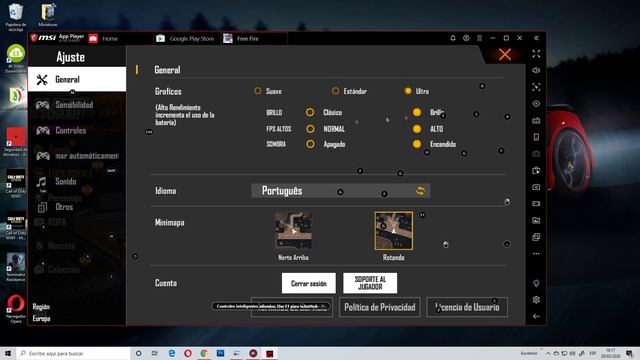The image size is (640, 360).
Task: Open Opera from the taskbar
Action: click(x=188, y=353)
